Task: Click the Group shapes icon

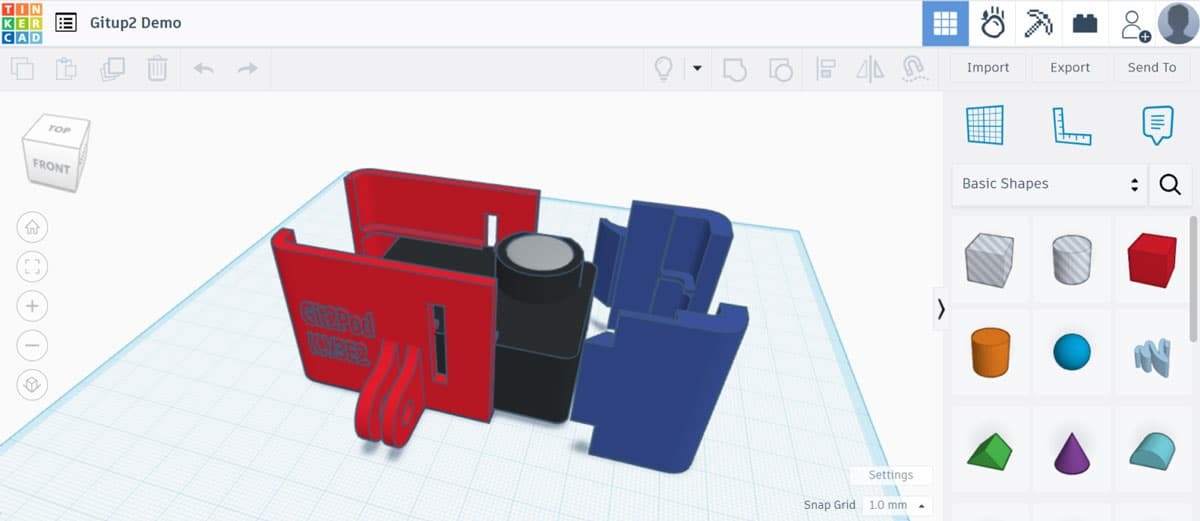Action: click(734, 69)
